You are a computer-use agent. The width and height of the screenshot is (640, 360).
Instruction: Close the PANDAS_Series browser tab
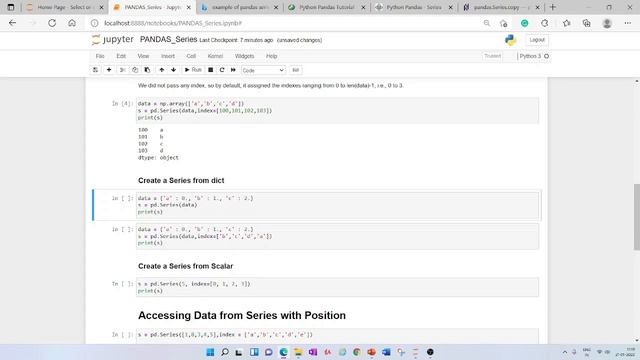[x=188, y=7]
